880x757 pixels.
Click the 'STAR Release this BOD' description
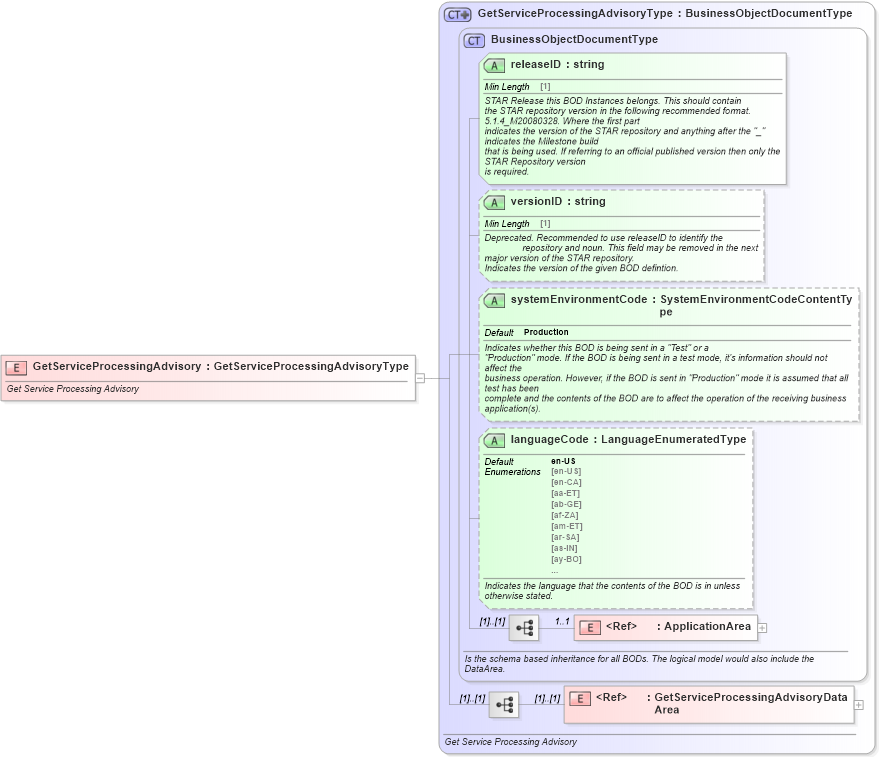pos(632,136)
